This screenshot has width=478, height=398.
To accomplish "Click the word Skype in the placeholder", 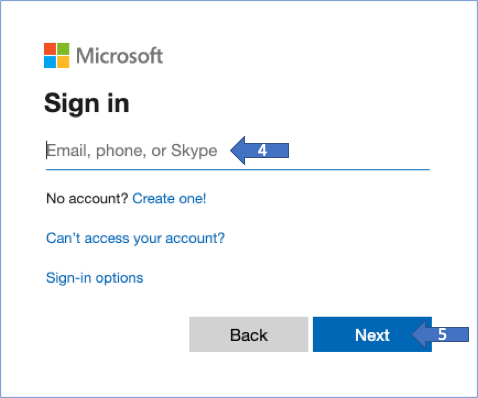I will [194, 151].
